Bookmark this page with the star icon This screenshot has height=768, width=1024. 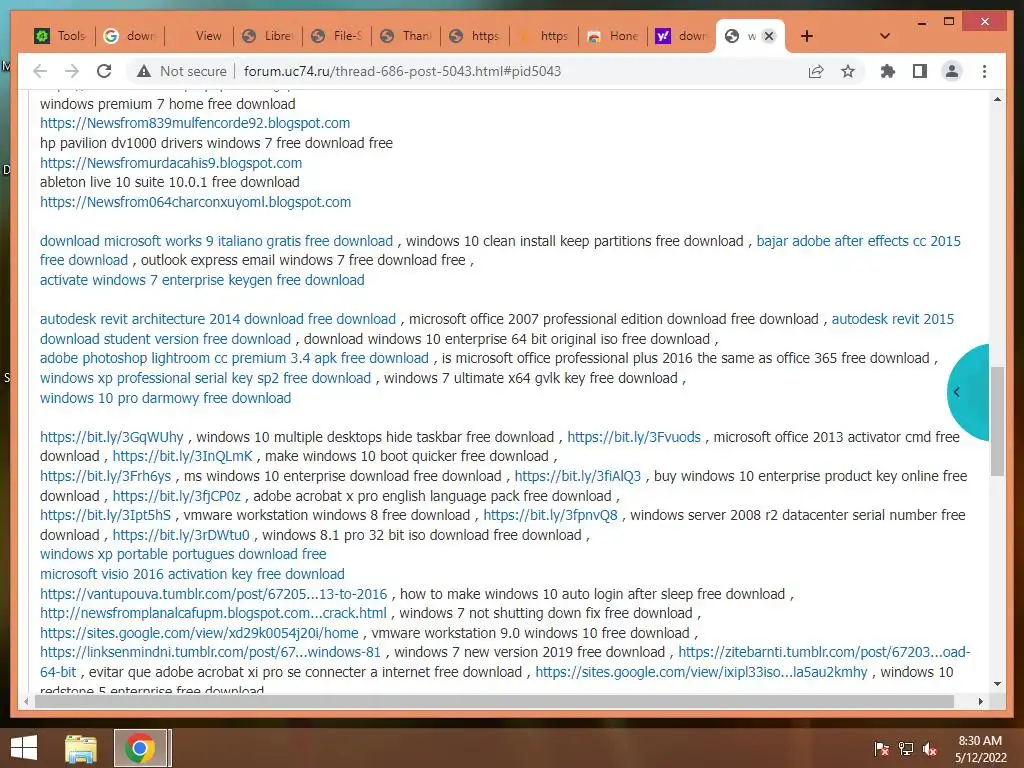click(x=848, y=71)
